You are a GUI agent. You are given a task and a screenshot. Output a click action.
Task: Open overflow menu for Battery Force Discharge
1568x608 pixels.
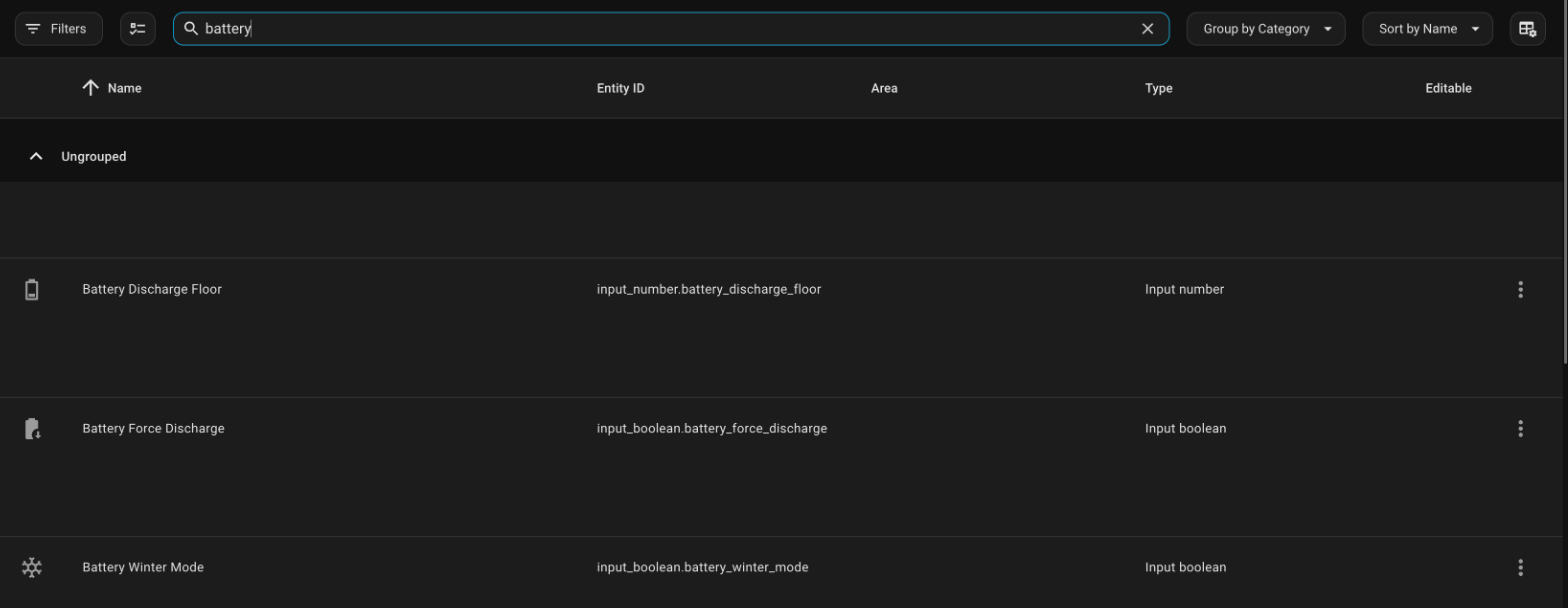[x=1520, y=429]
